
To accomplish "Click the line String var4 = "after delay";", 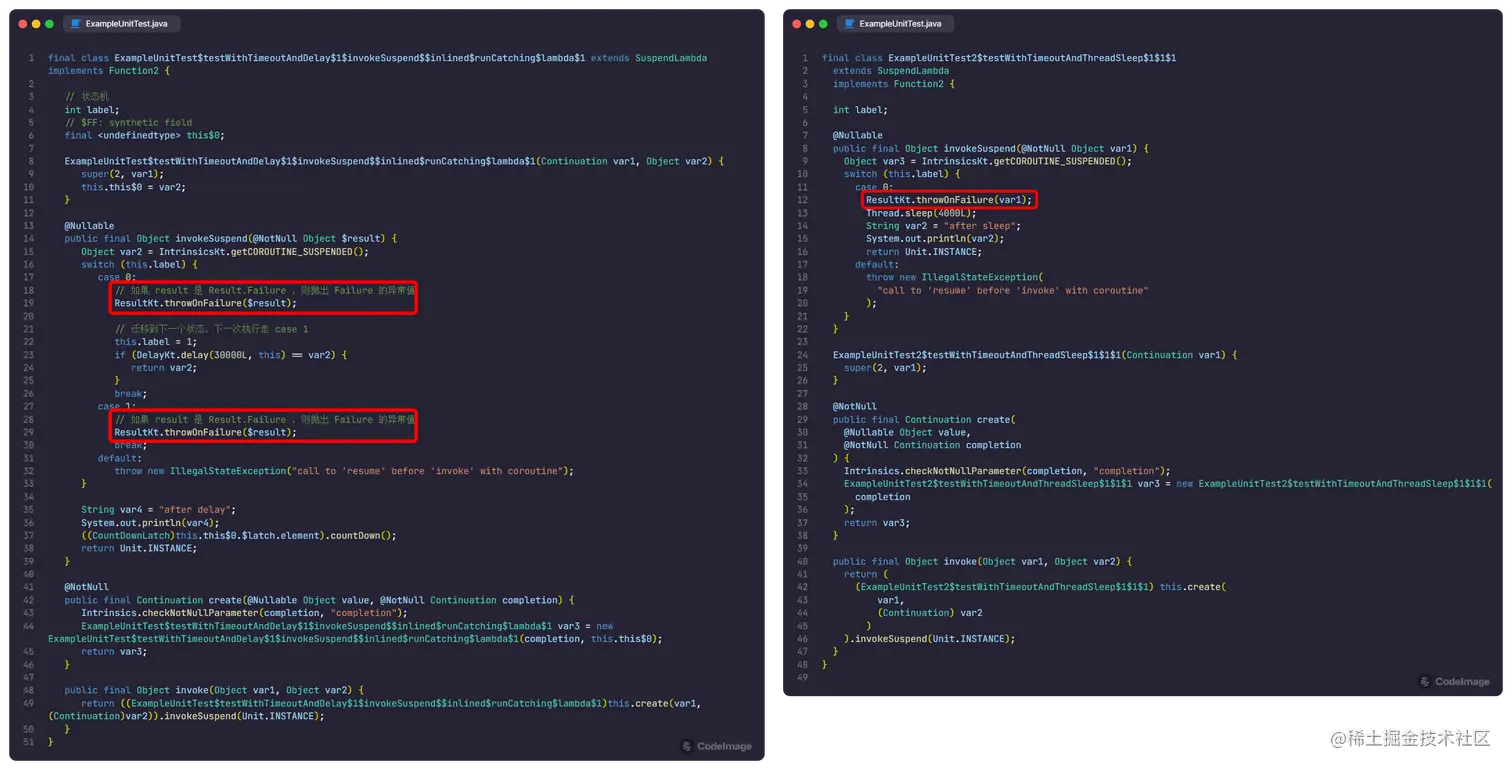I will (158, 510).
